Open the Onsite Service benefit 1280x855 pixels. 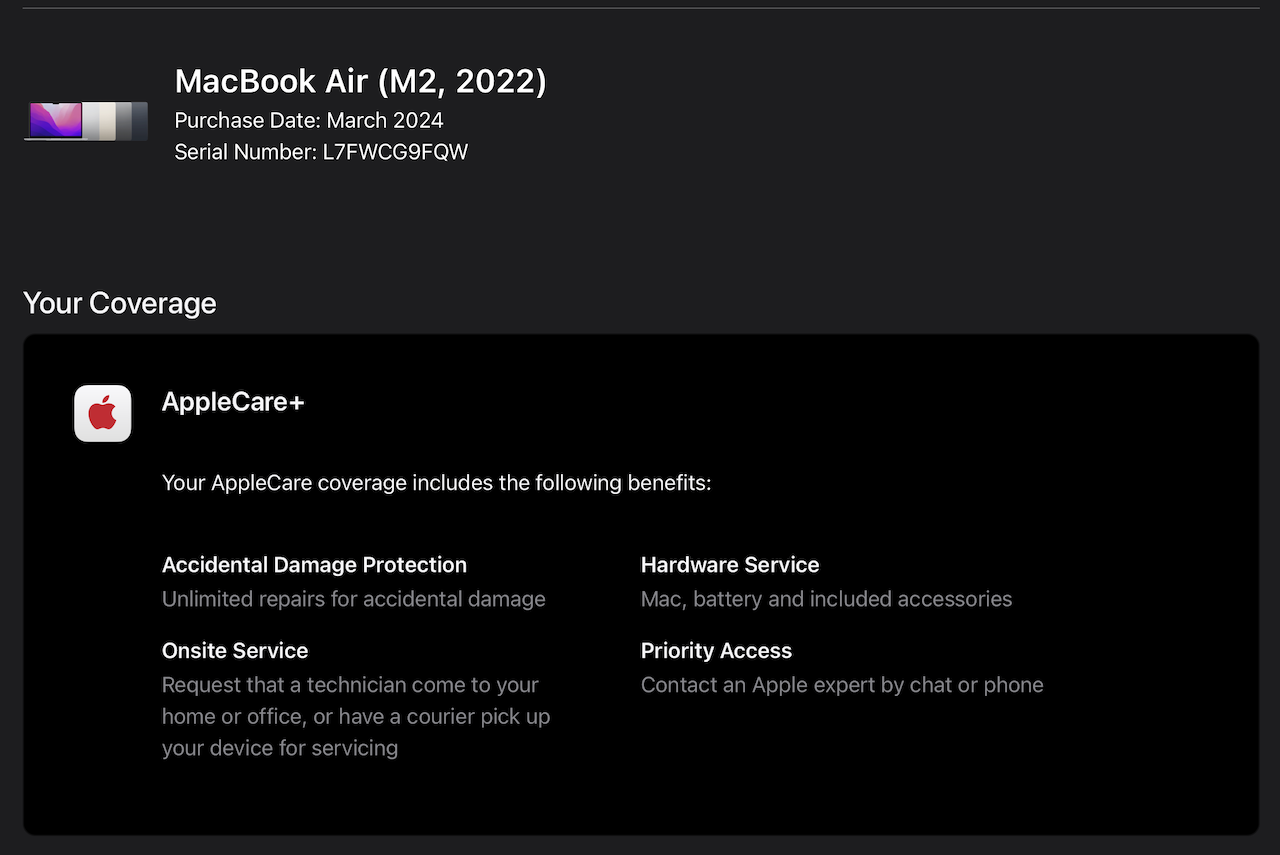[235, 651]
